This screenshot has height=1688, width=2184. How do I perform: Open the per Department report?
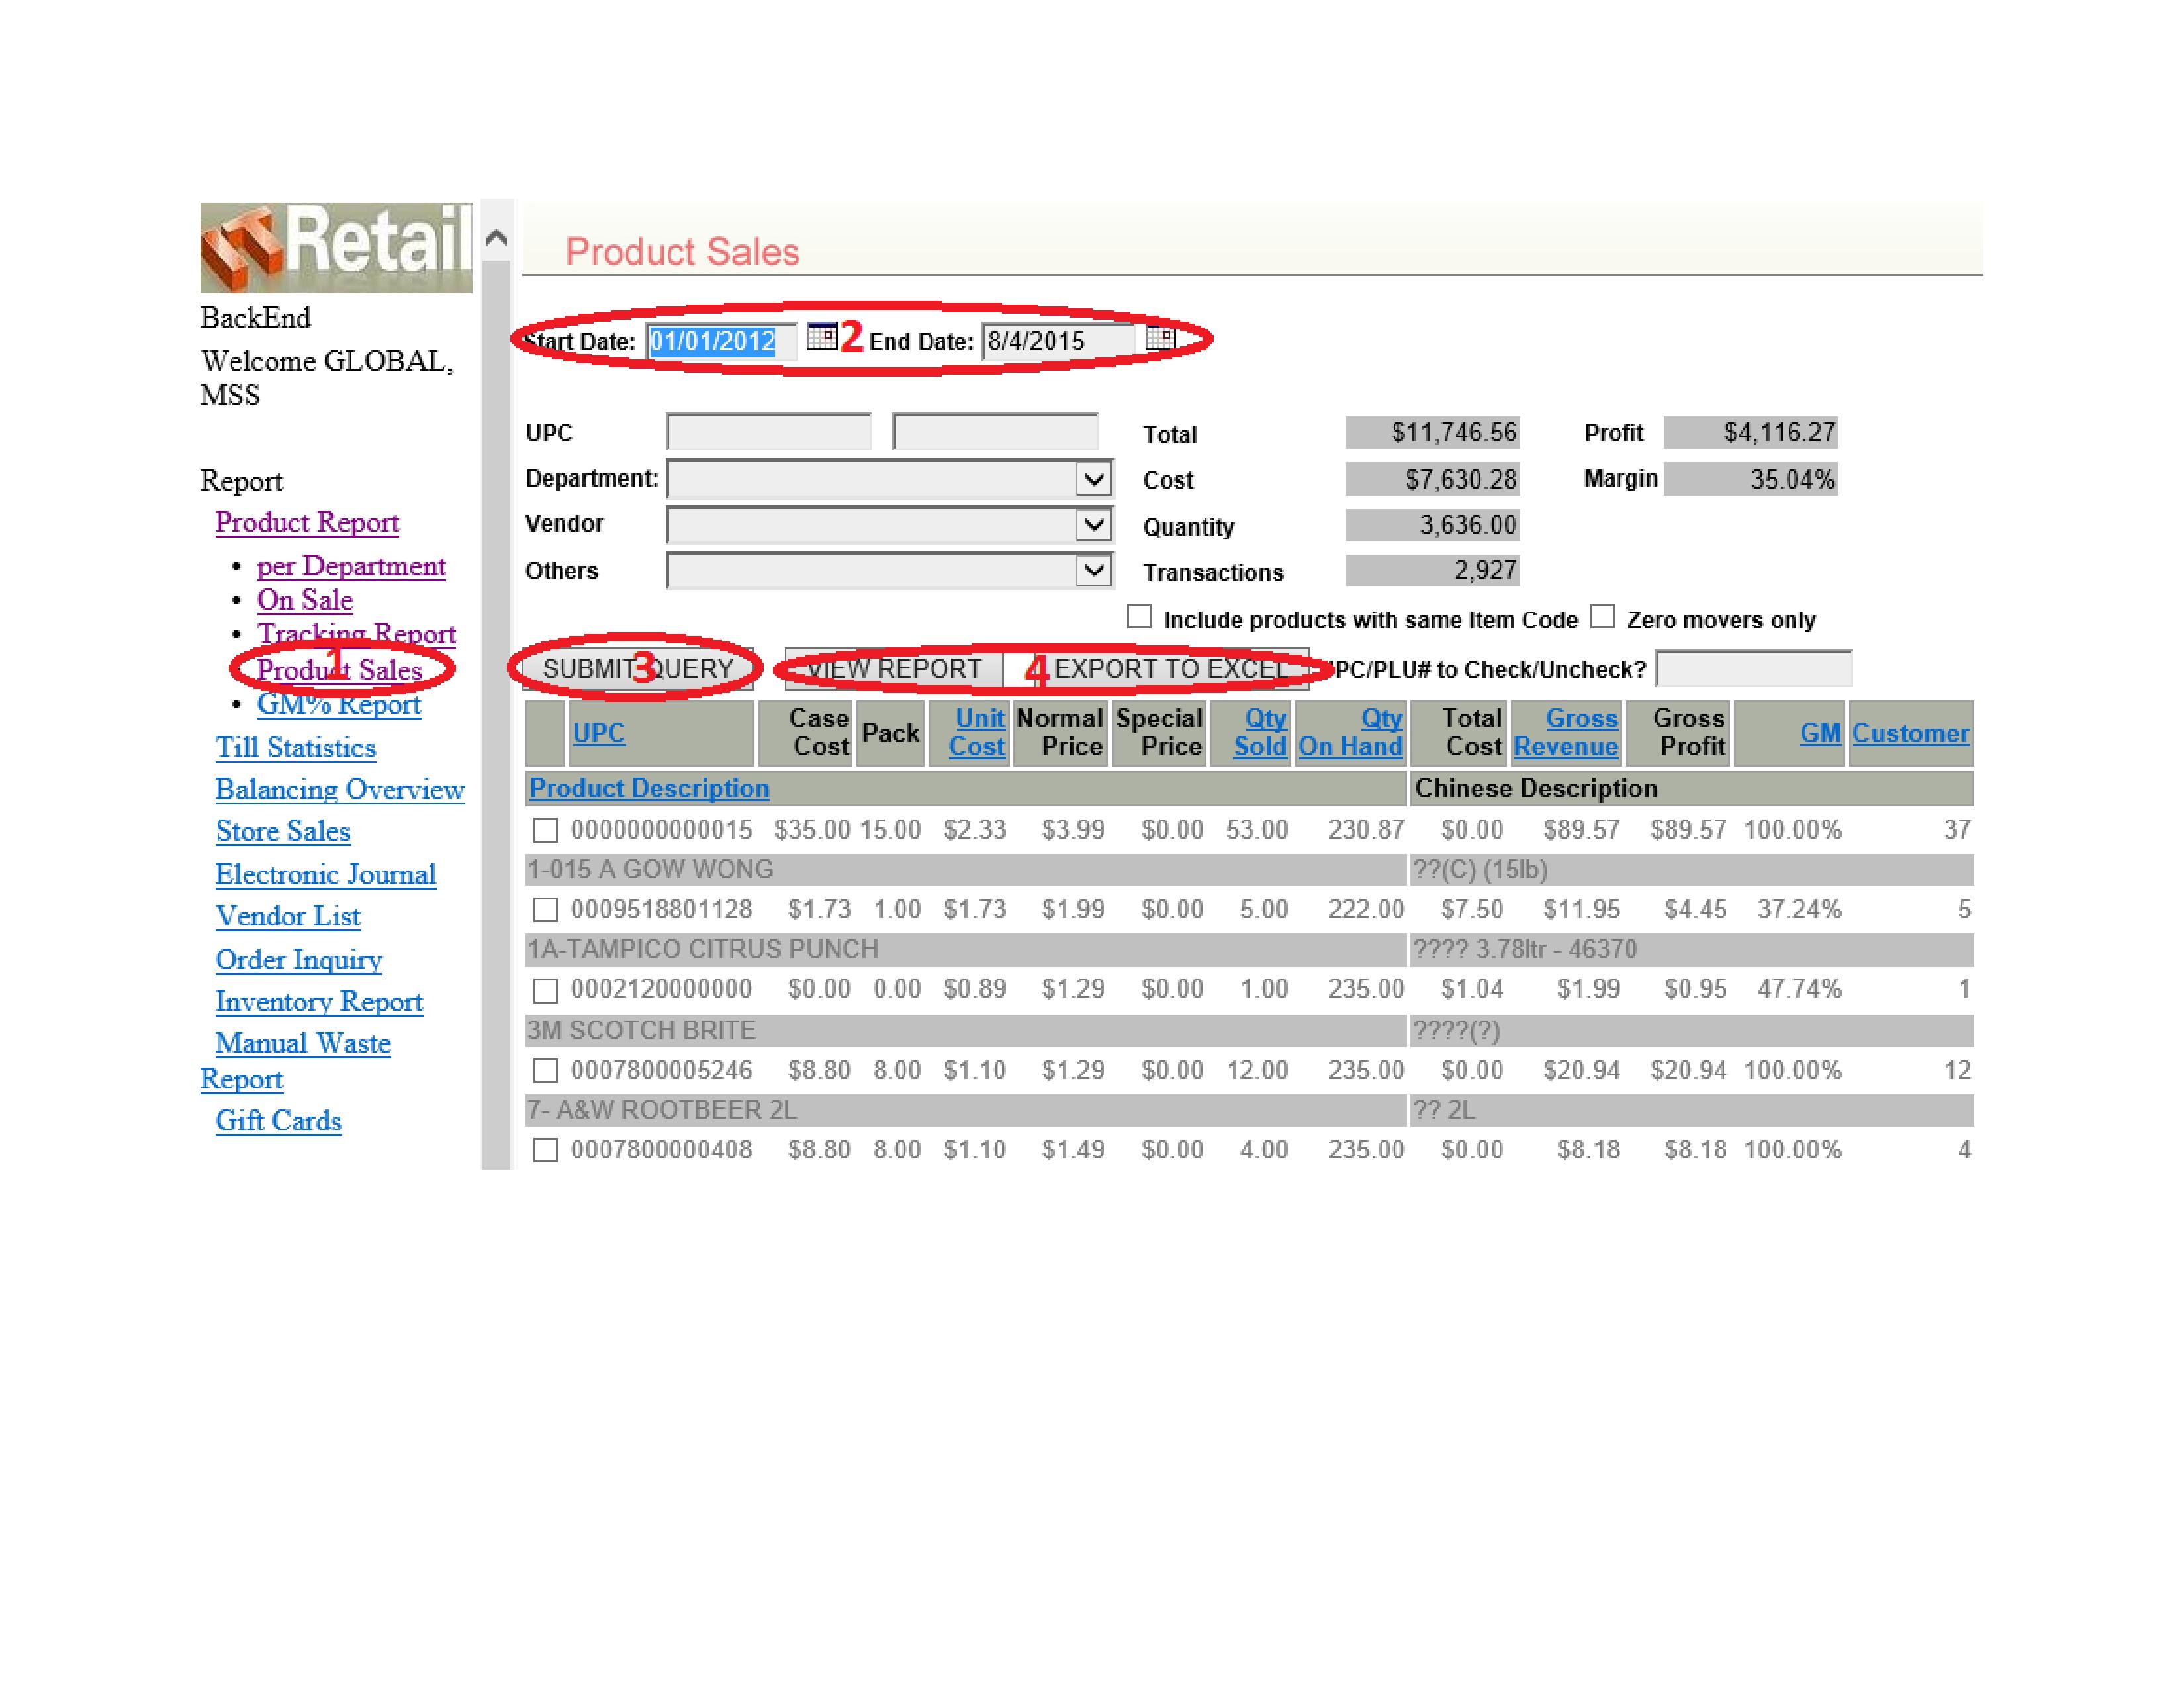351,566
